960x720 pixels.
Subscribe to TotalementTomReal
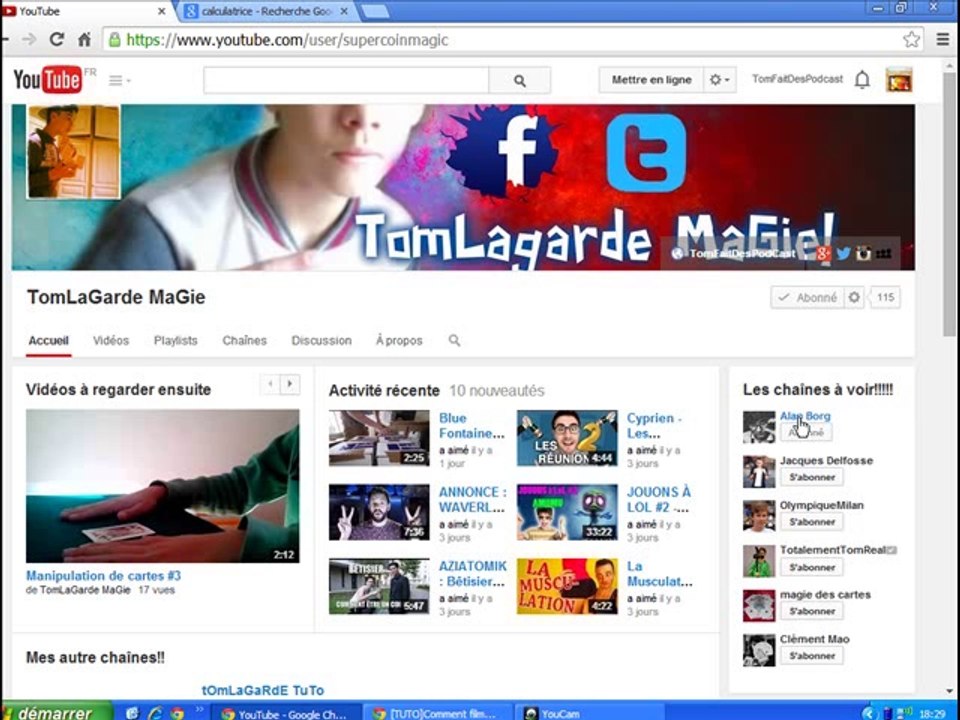812,568
